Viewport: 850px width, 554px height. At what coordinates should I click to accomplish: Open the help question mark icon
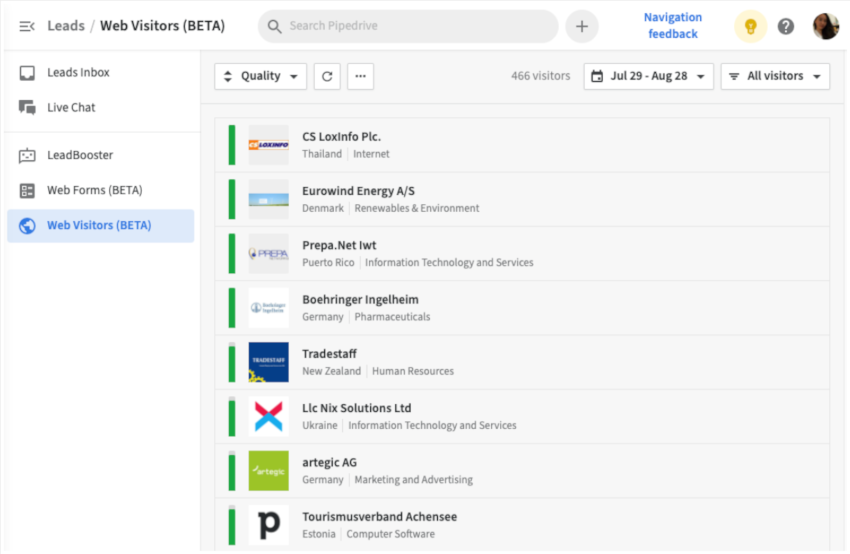(785, 26)
